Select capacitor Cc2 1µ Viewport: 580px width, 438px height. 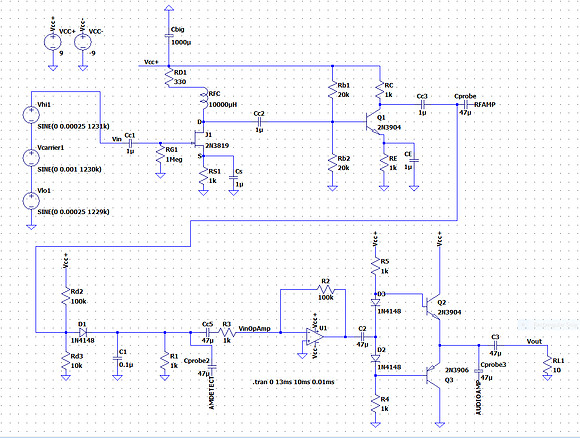click(259, 122)
